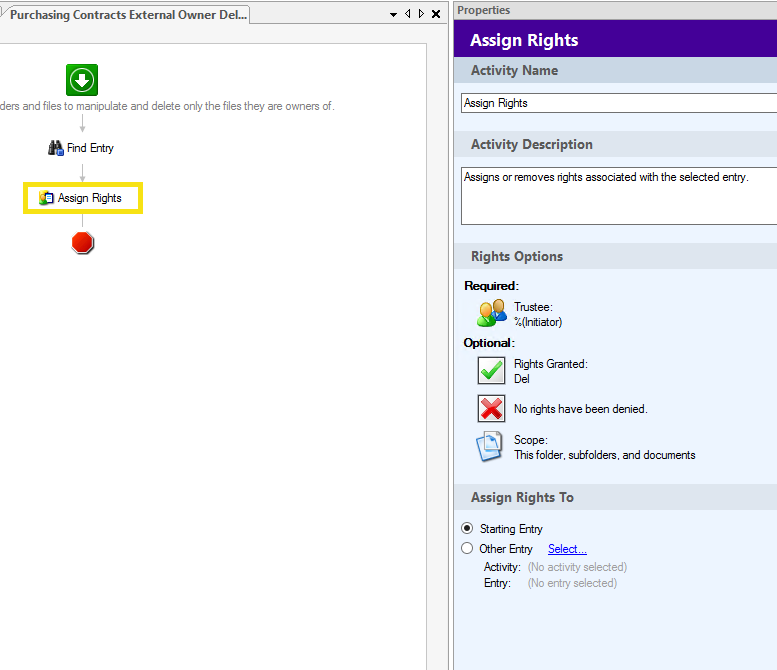
Task: Collapse the Rights Options section header
Action: pos(517,257)
